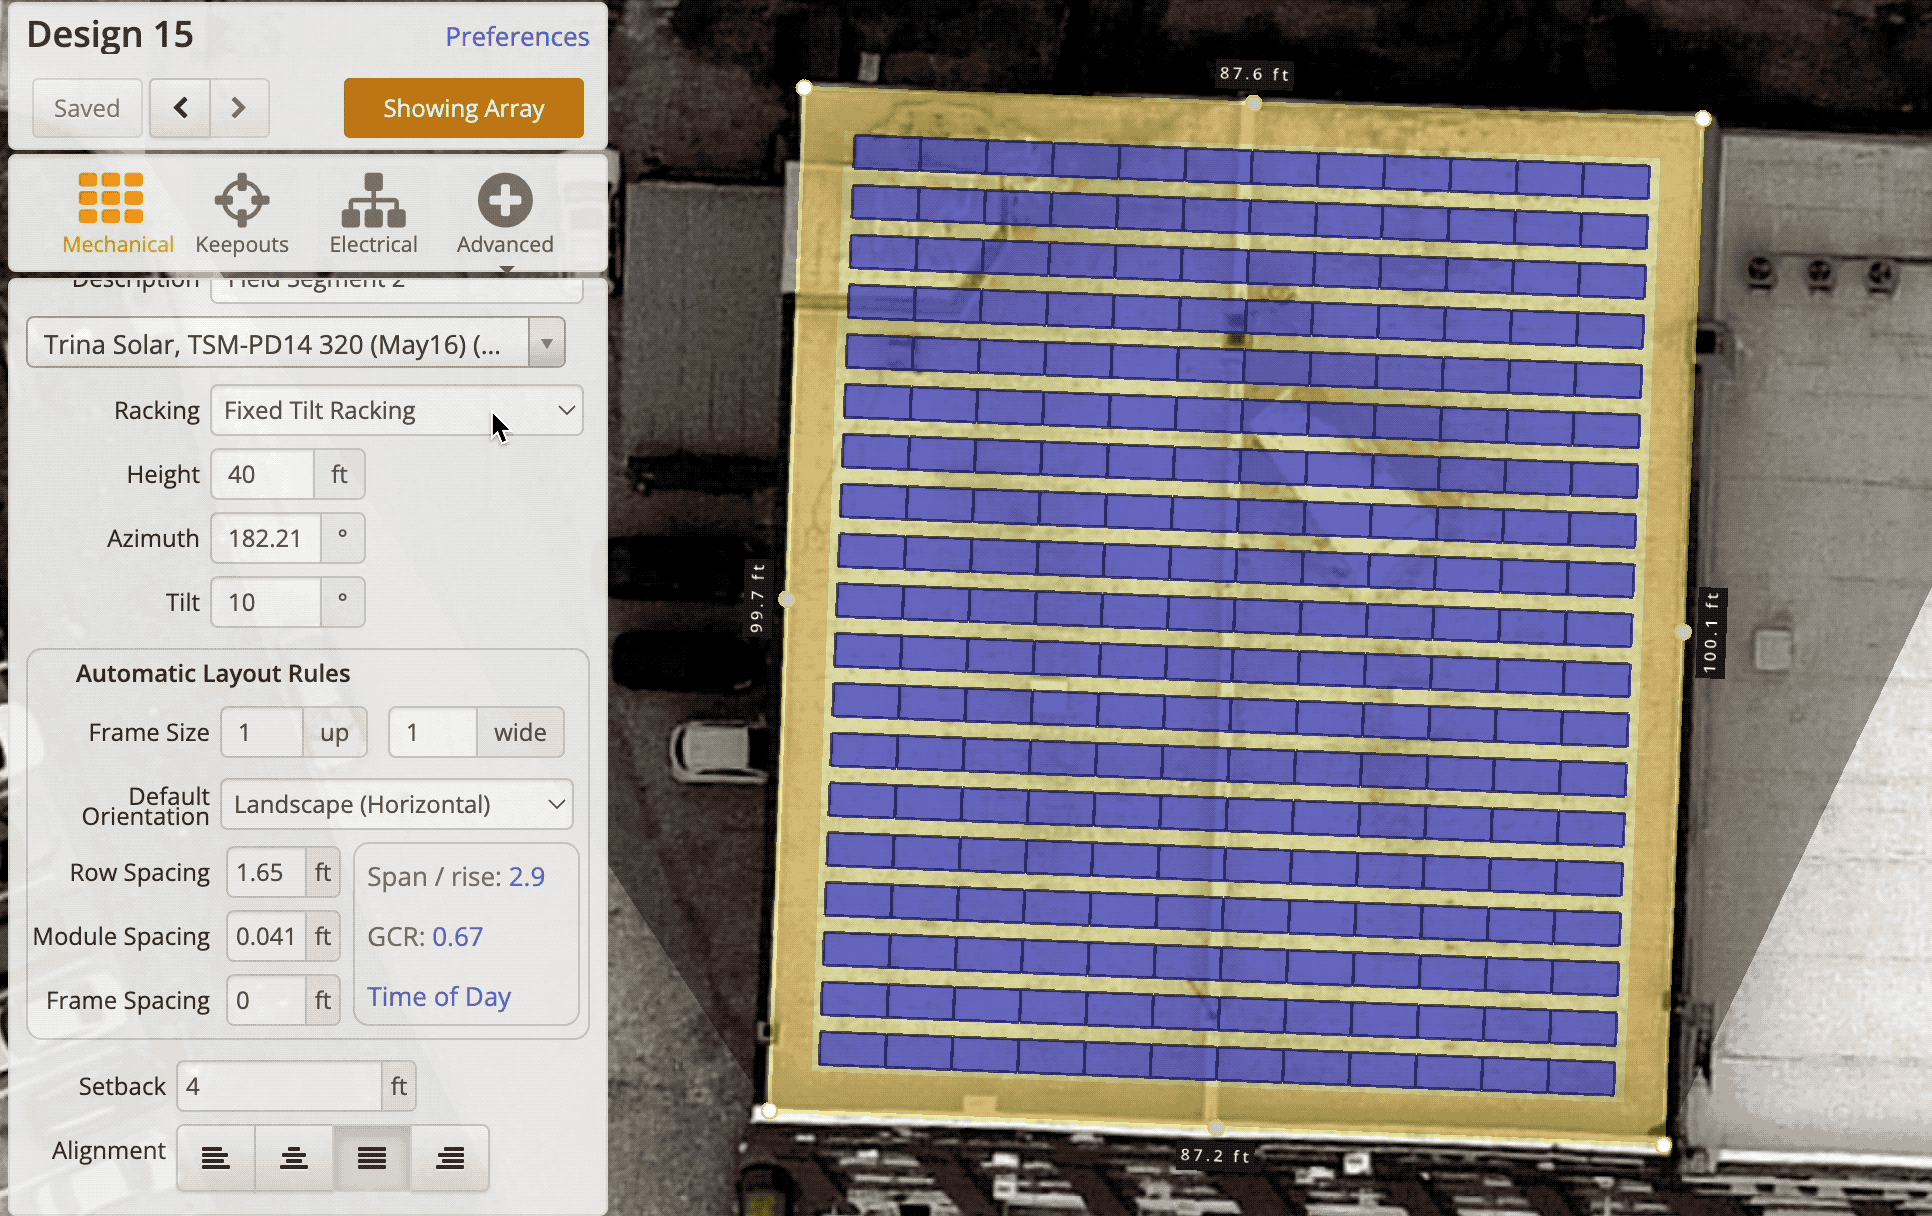Screen dimensions: 1932x1216
Task: Click the Frame Size wide input
Action: 433,732
